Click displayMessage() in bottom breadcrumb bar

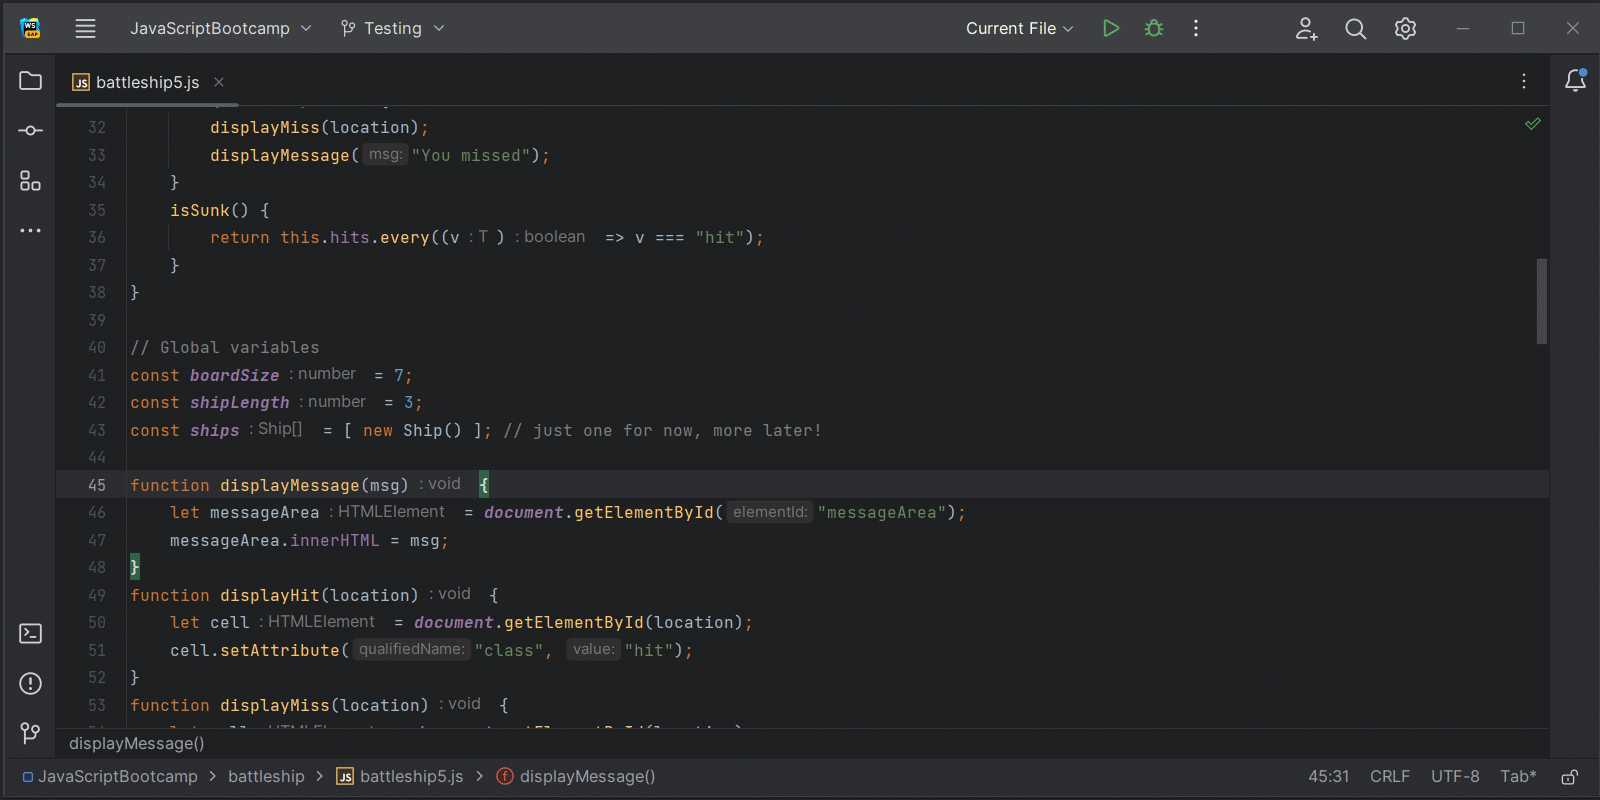point(576,776)
